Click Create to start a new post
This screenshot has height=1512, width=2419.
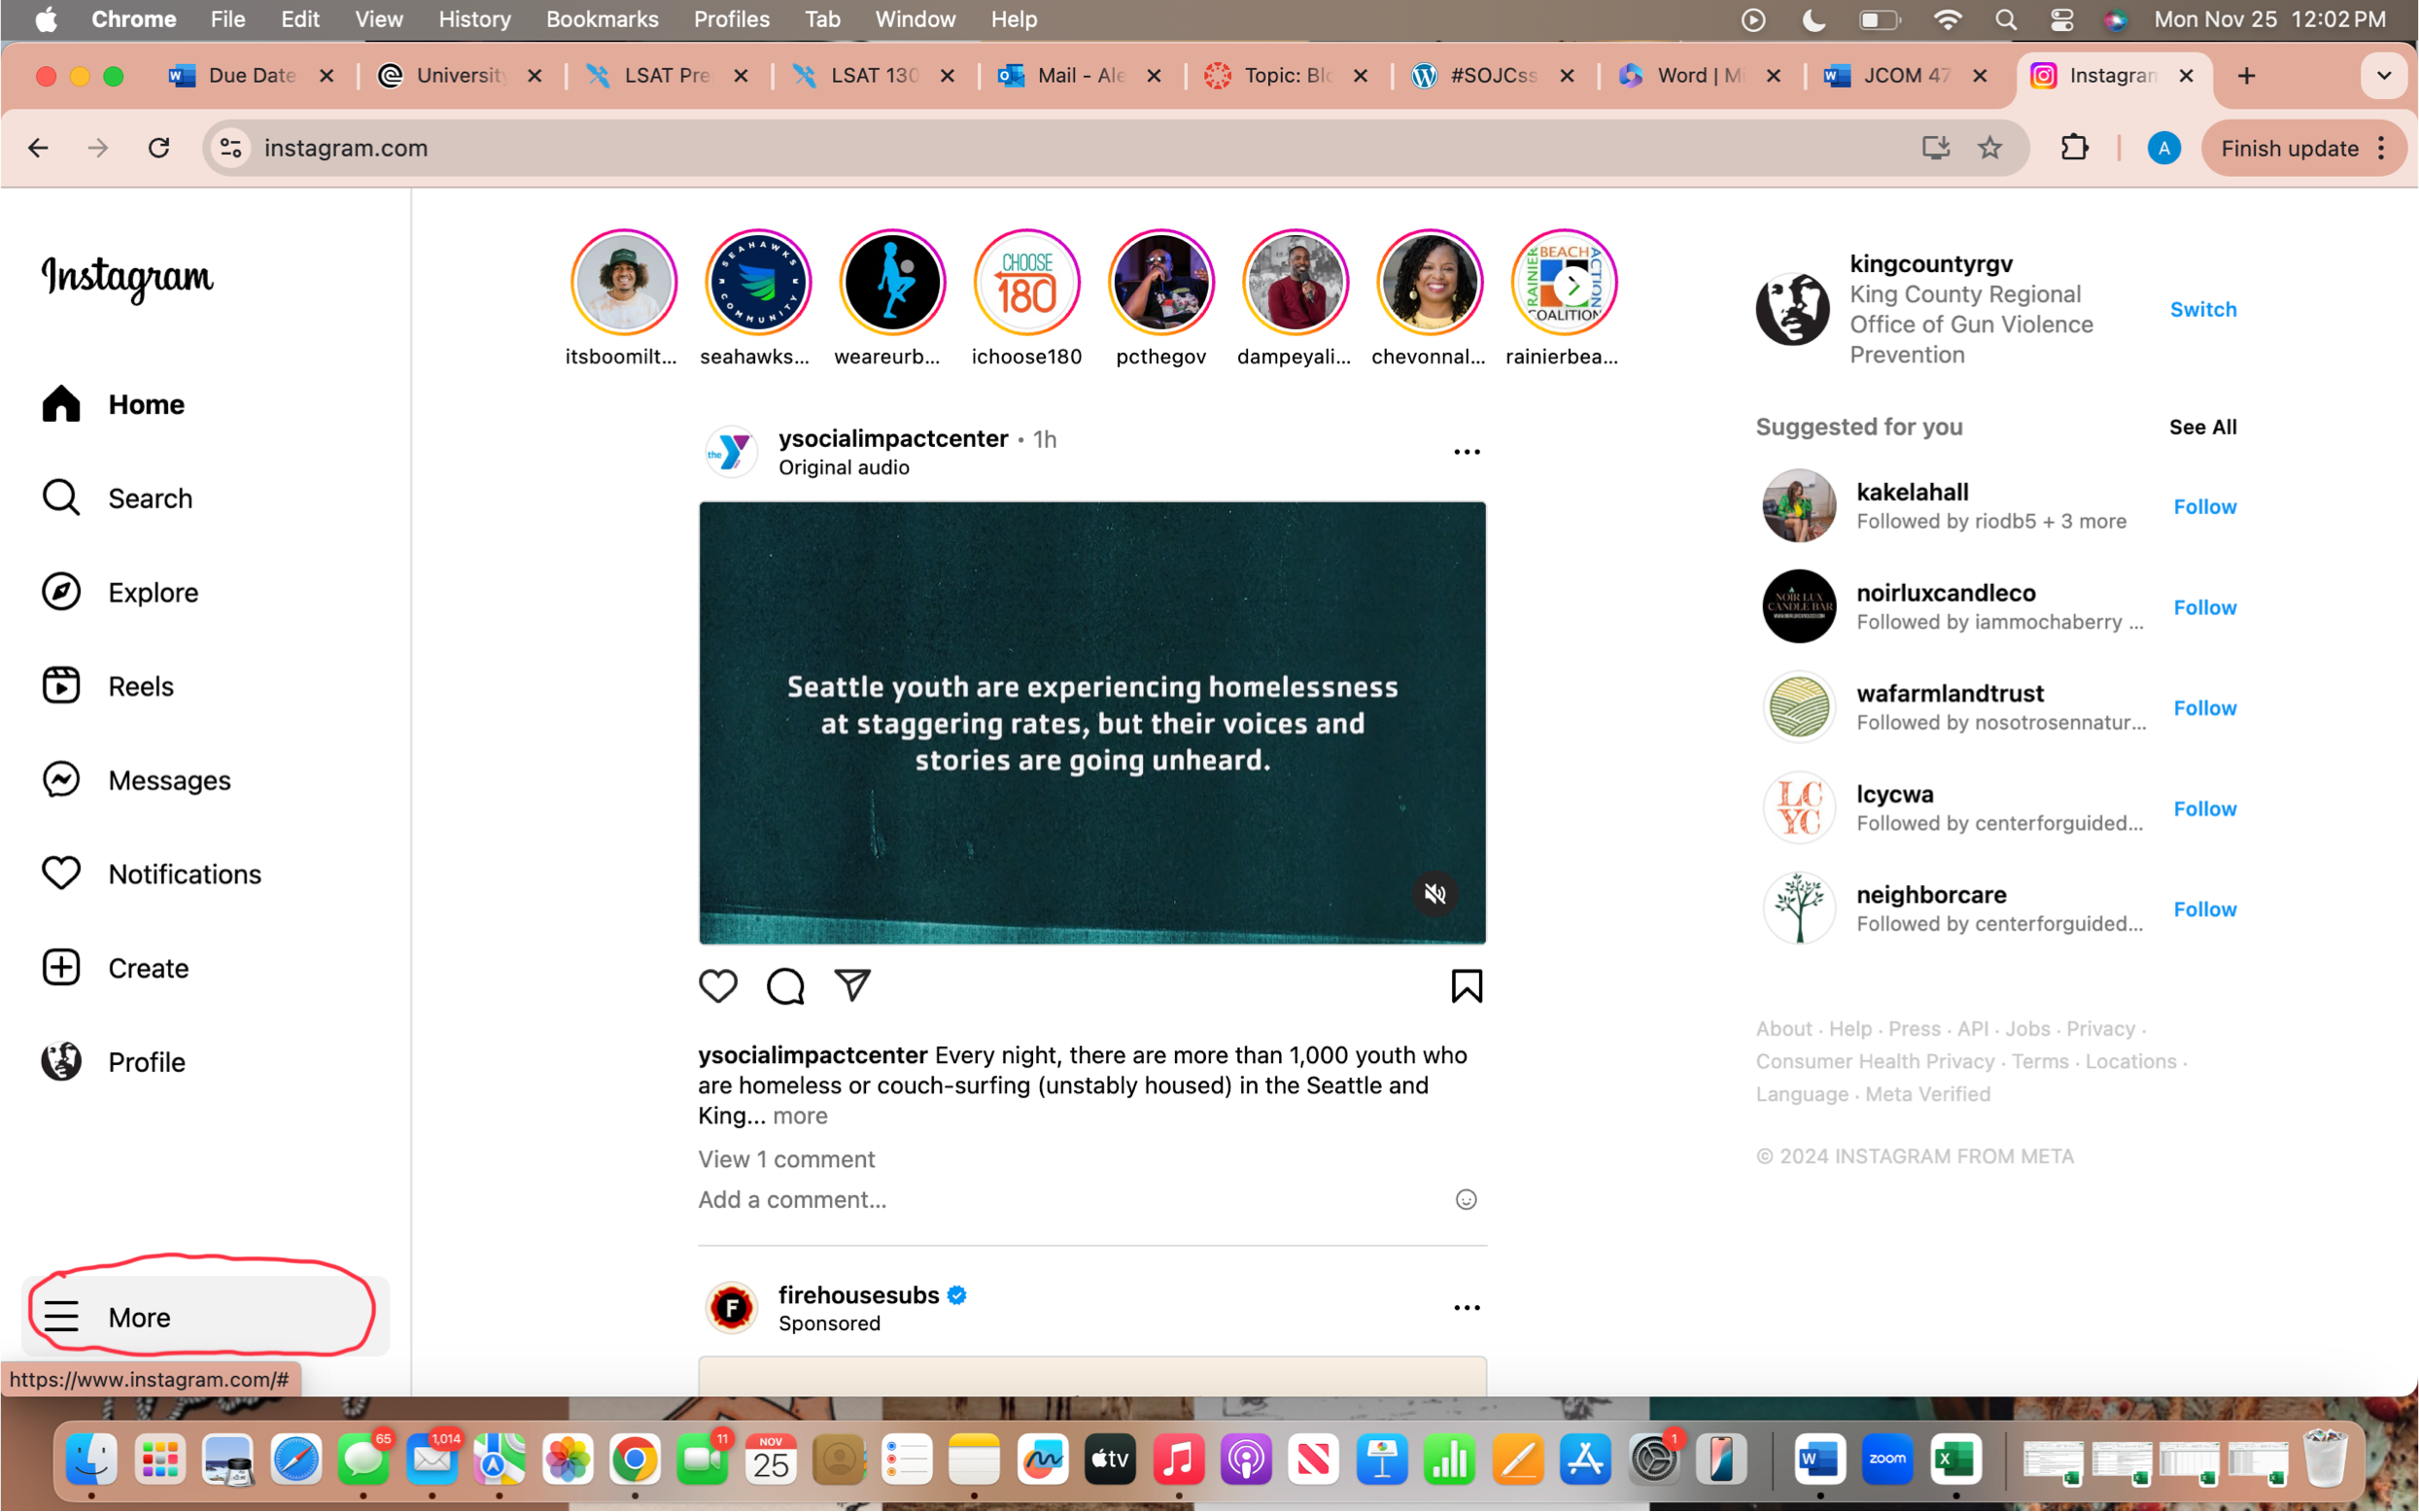115,968
